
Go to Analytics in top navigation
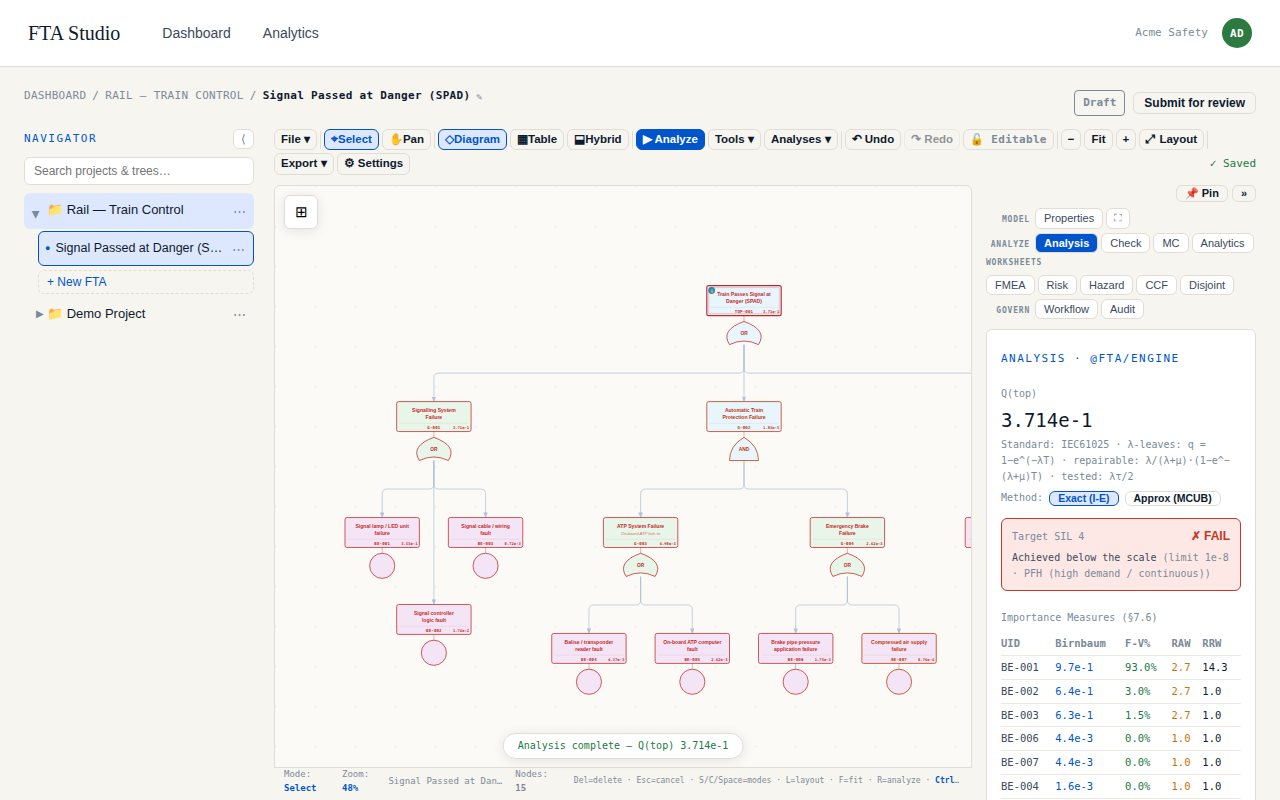pyautogui.click(x=291, y=33)
